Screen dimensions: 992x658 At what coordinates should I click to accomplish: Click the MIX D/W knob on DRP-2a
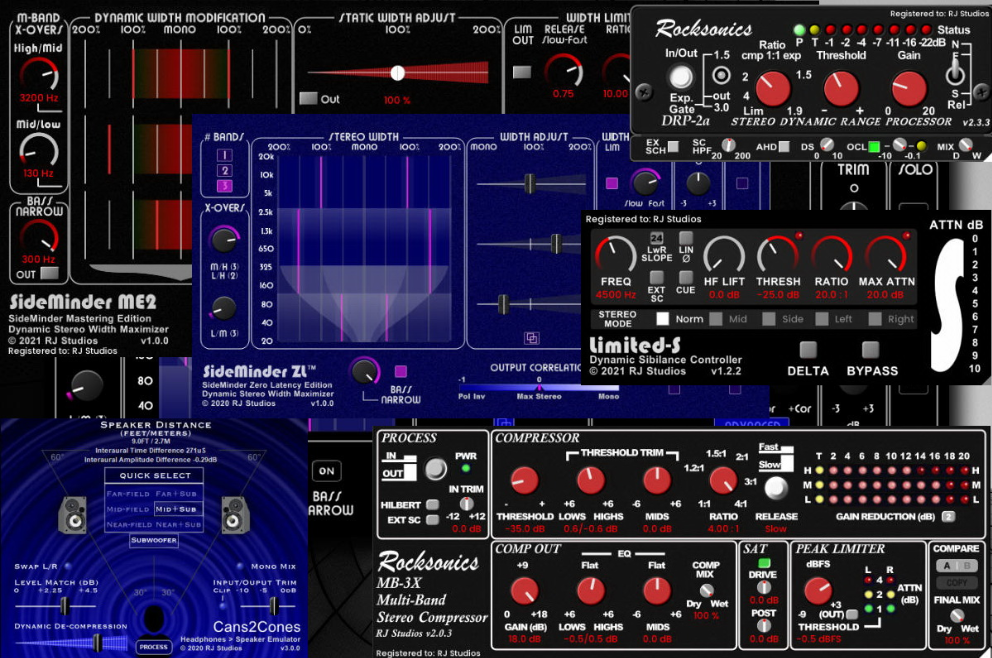965,145
